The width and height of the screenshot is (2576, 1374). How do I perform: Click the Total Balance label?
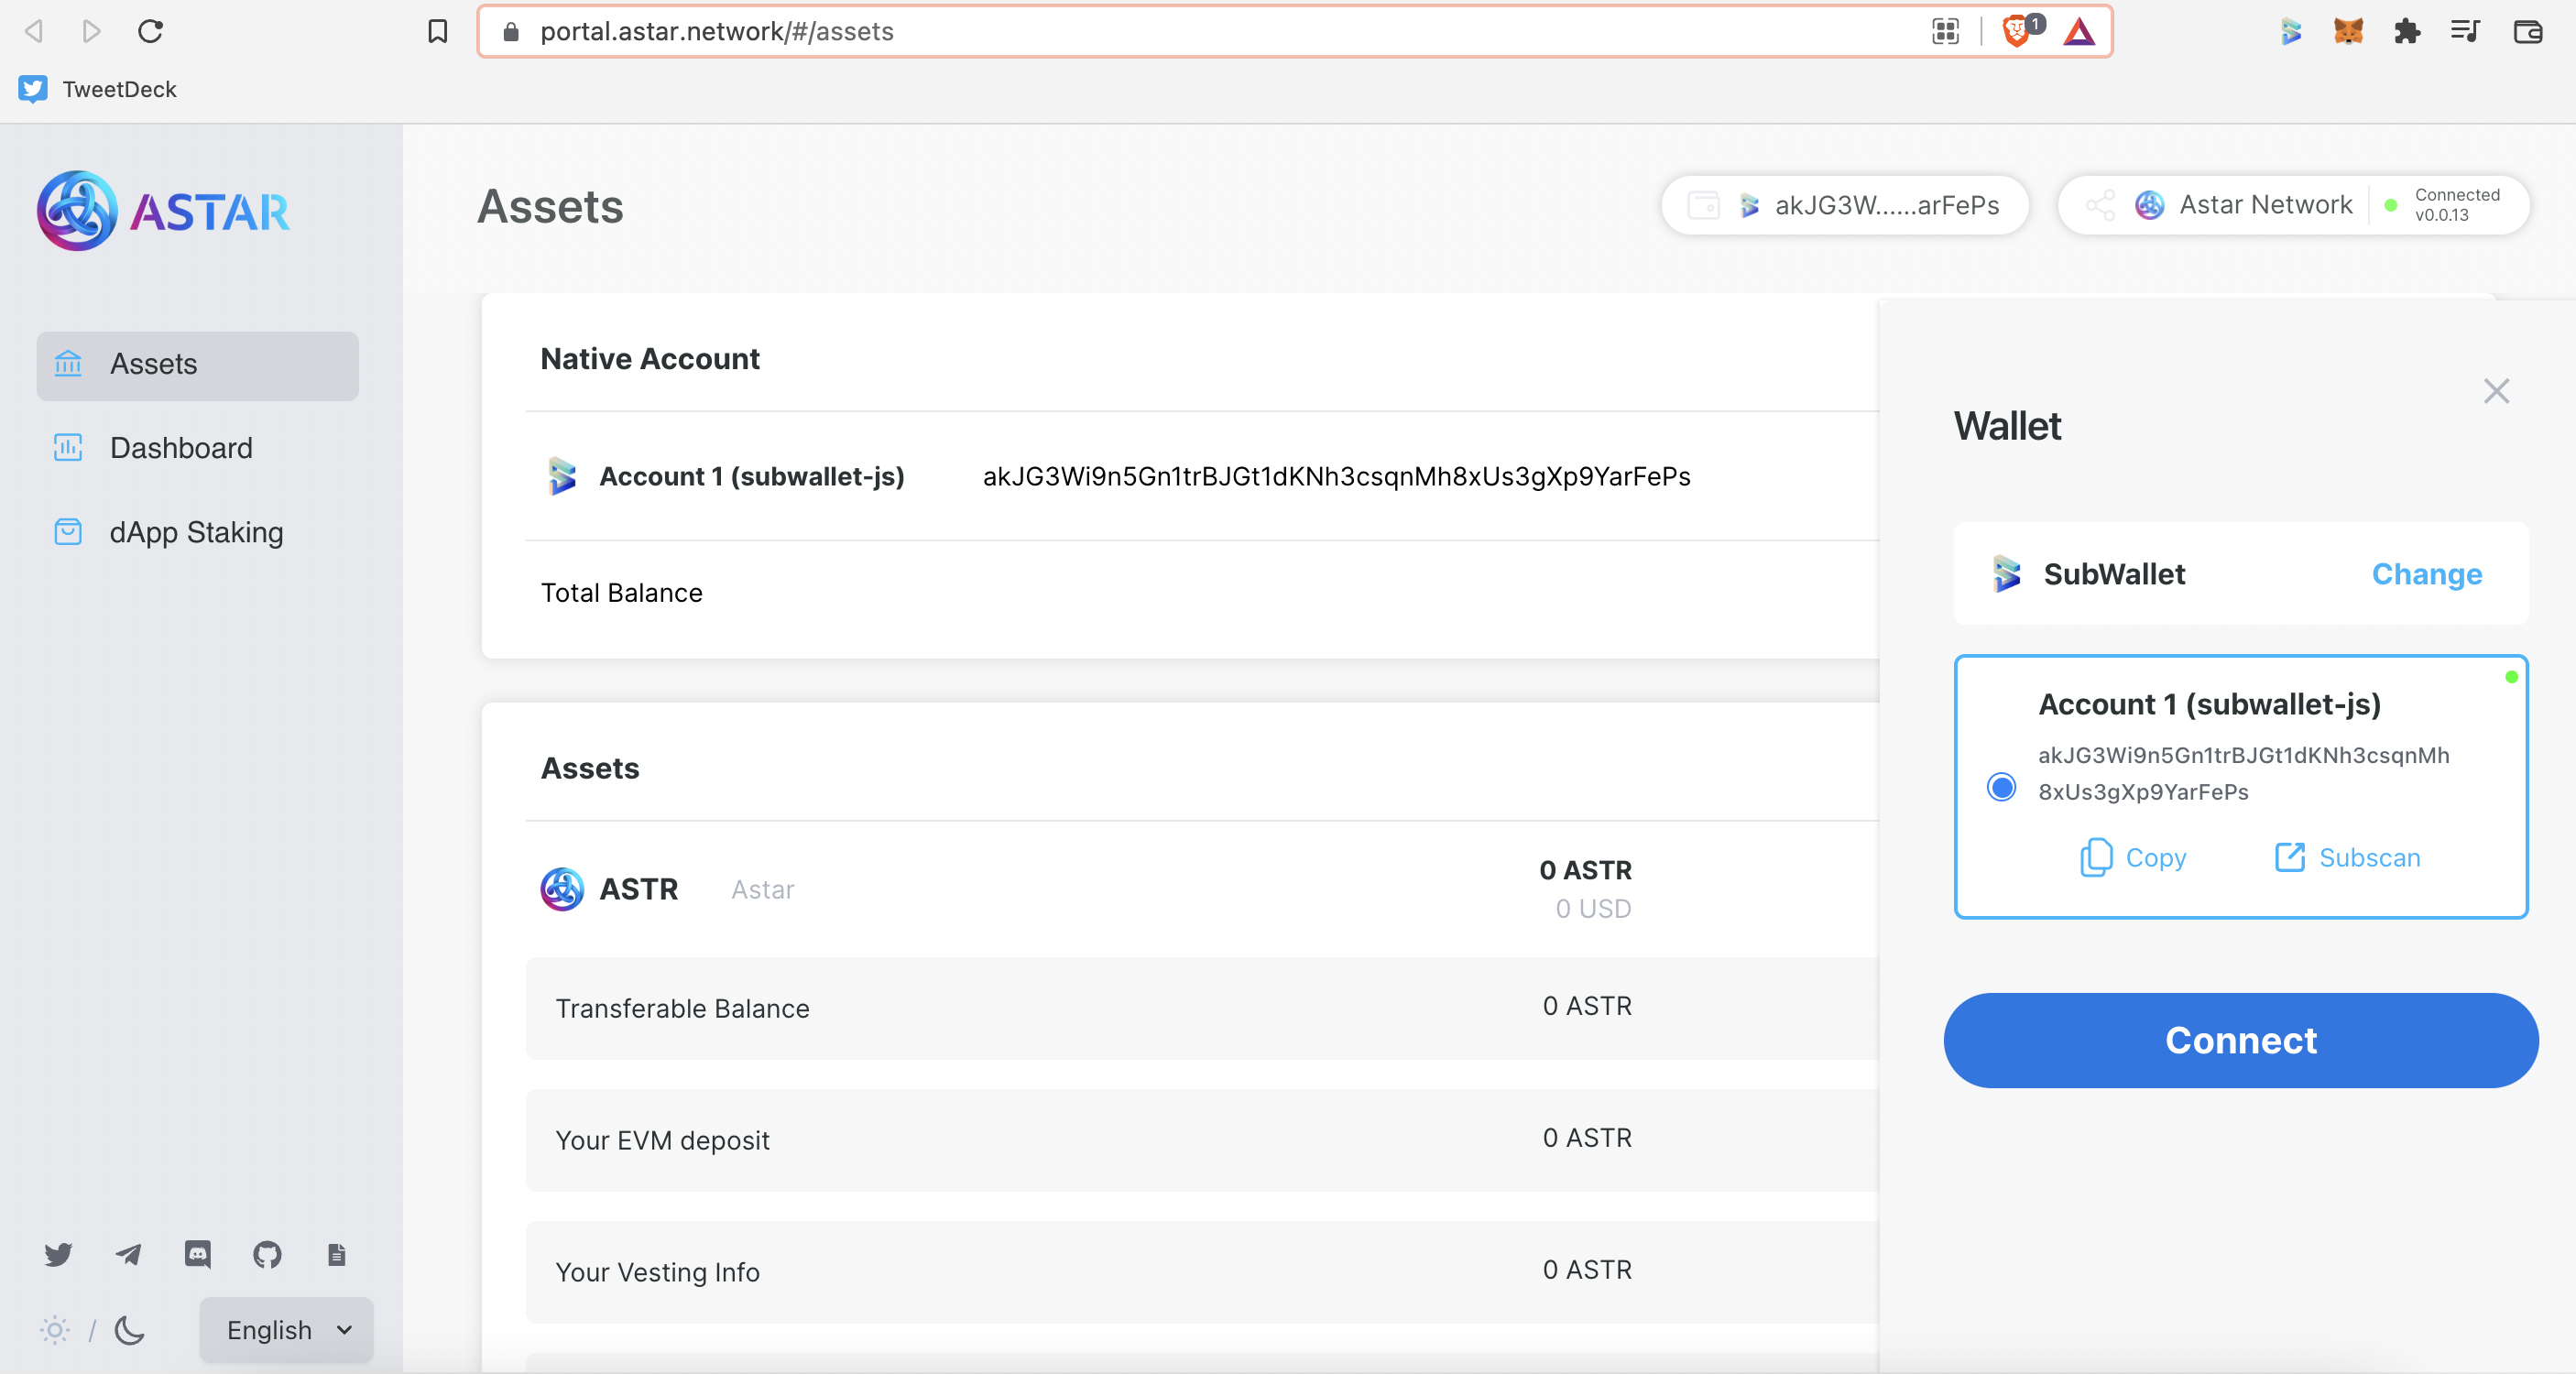click(x=622, y=593)
